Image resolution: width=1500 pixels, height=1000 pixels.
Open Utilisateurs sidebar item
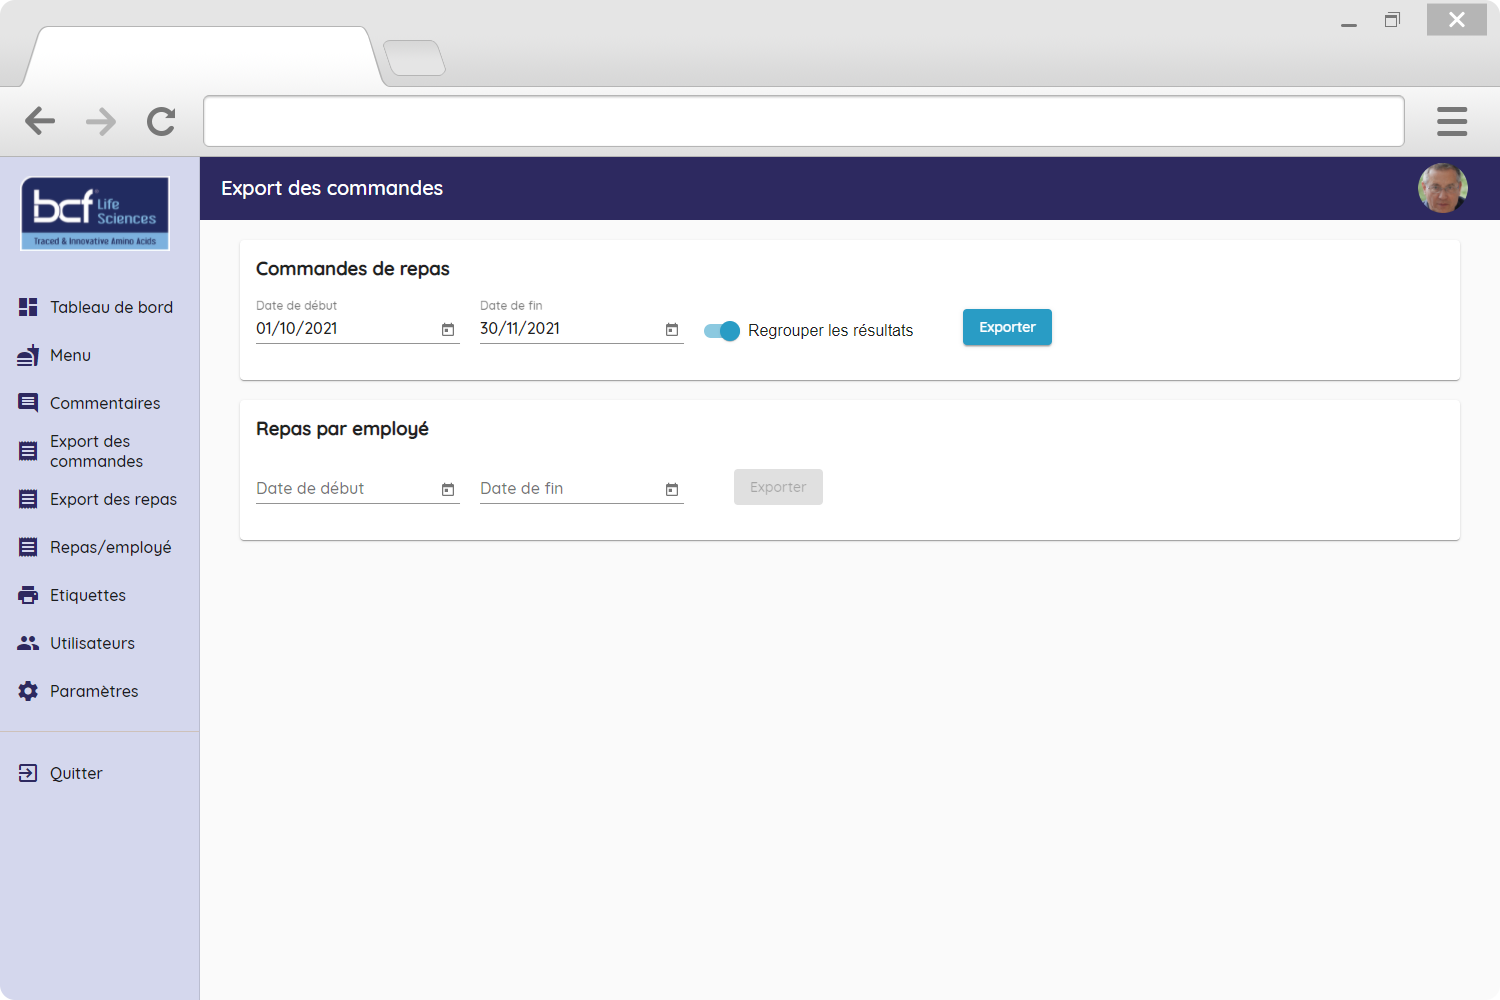[x=100, y=643]
